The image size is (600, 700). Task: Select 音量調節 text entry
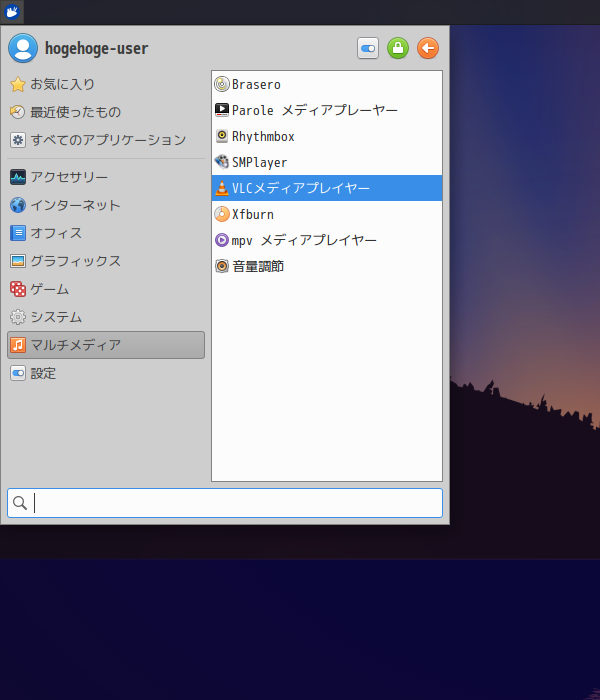pos(258,266)
